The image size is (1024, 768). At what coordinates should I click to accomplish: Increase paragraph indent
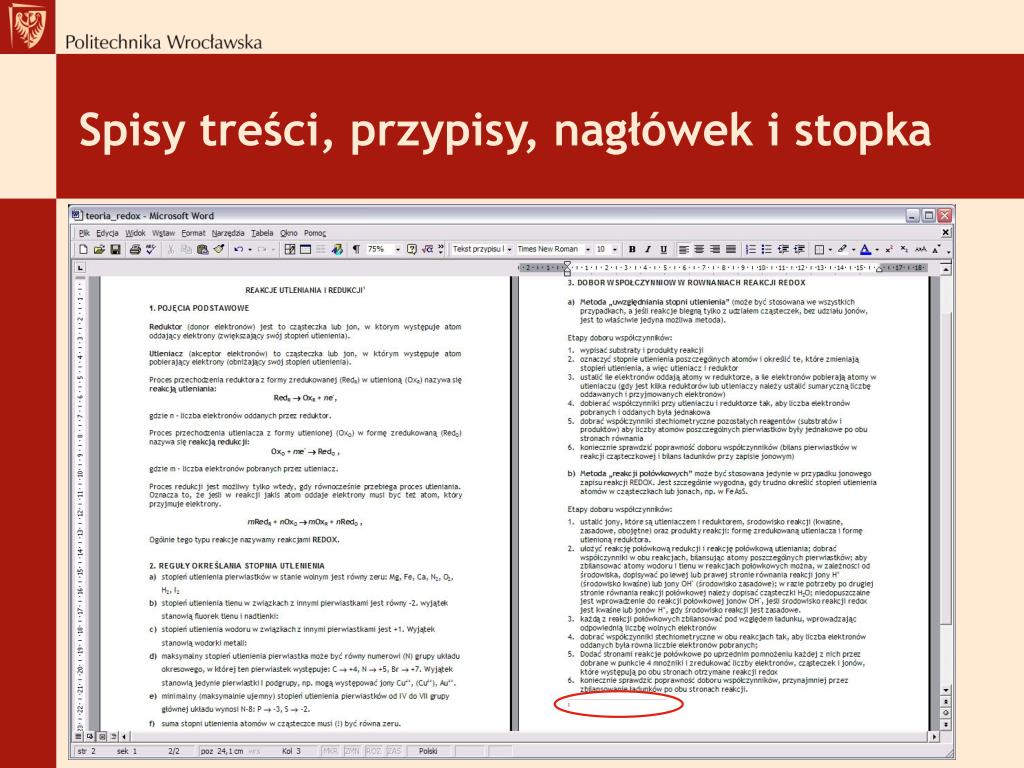pyautogui.click(x=799, y=249)
